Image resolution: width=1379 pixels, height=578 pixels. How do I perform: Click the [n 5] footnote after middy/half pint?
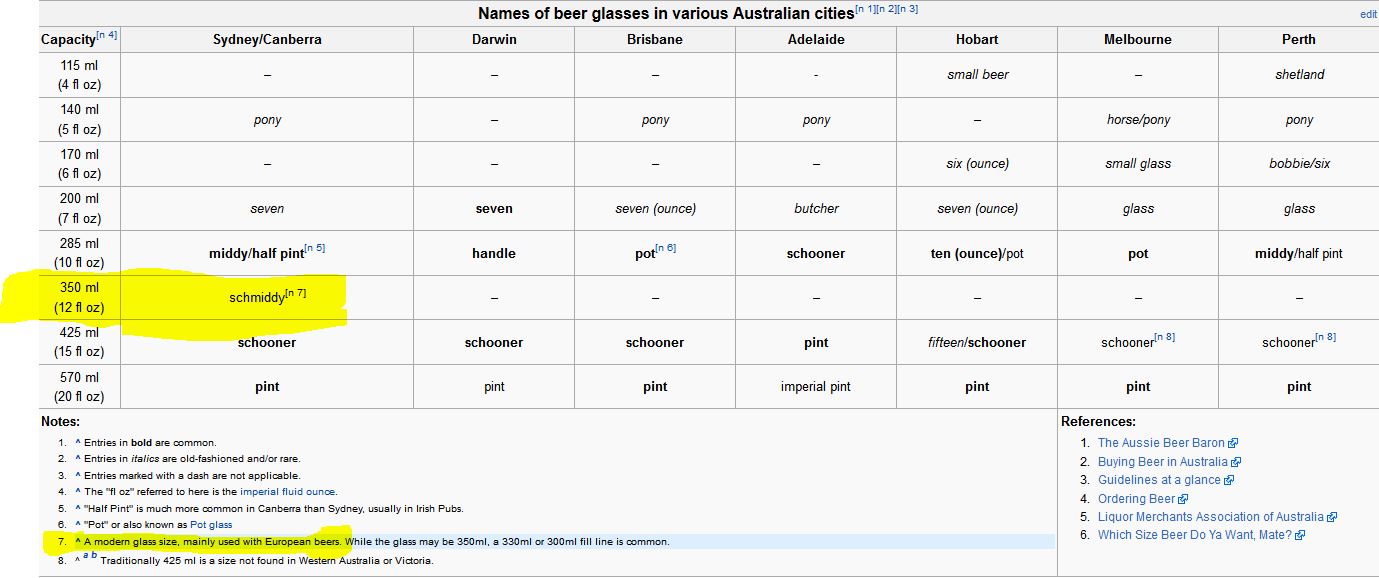pos(315,248)
